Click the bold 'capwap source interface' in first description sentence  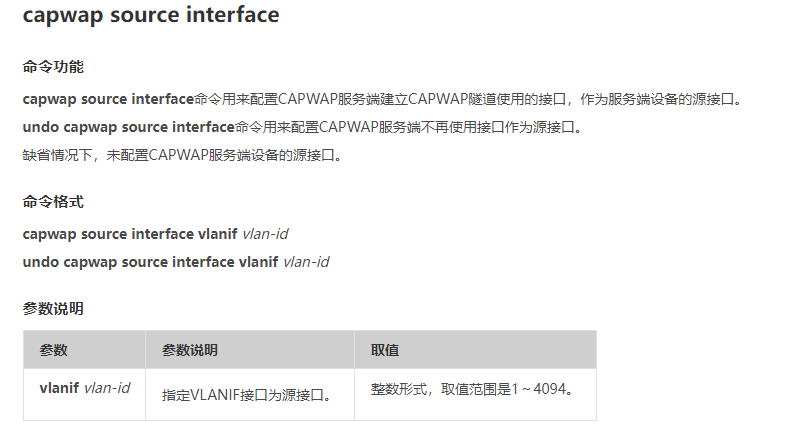(107, 99)
